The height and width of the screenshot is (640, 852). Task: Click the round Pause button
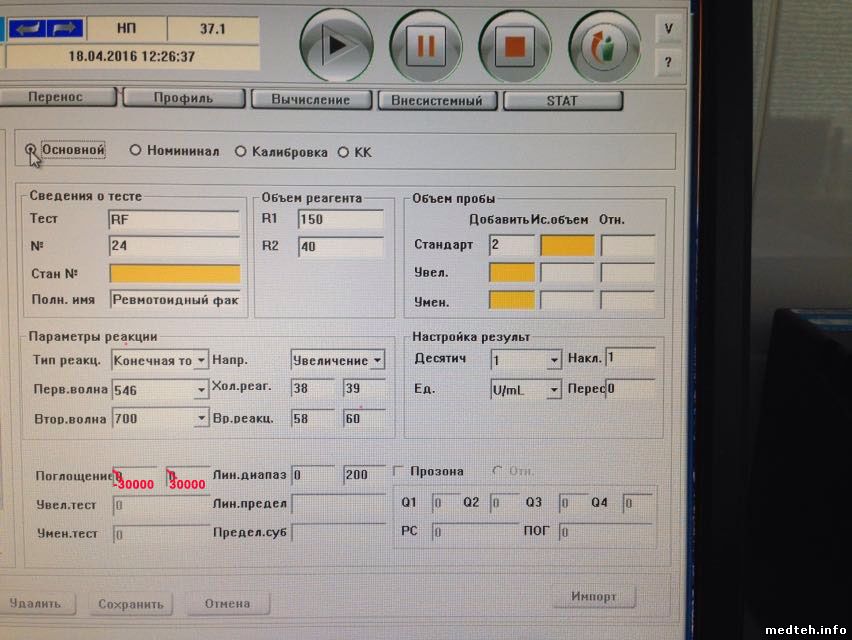pos(426,46)
